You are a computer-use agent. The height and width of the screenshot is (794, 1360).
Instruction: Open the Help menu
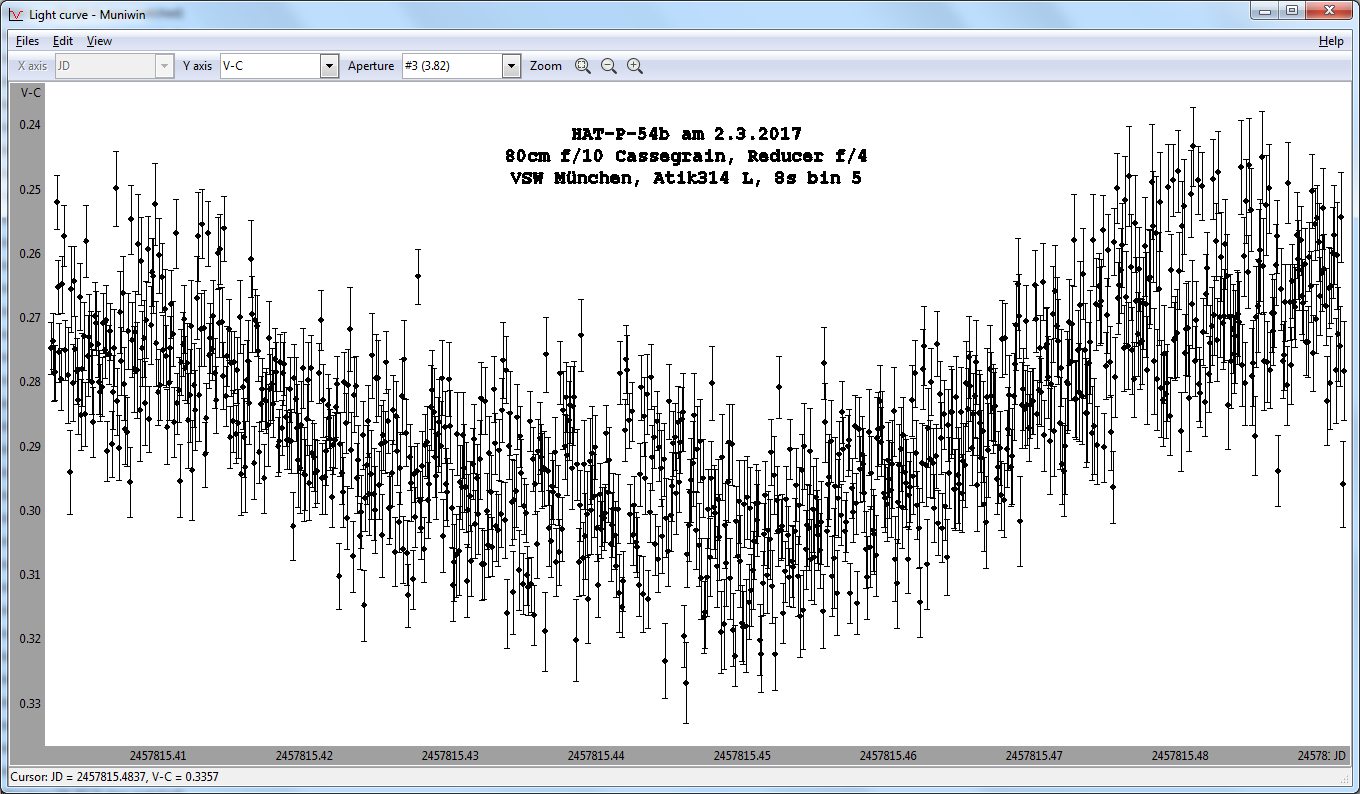(1331, 41)
